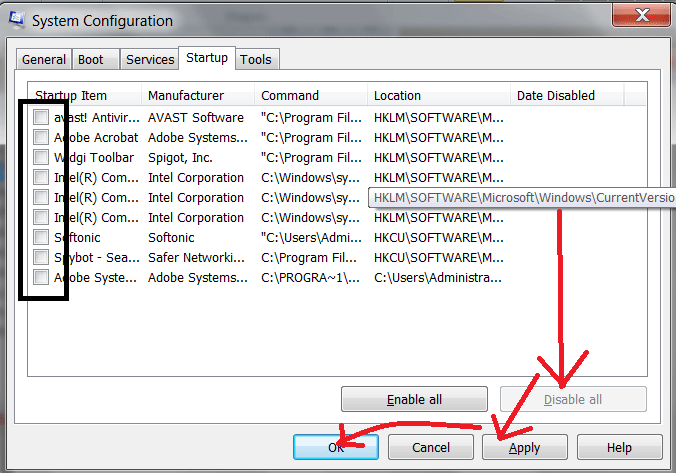676x473 pixels.
Task: Click the 'C:\PROGRA~1\...' command cell
Action: click(310, 277)
